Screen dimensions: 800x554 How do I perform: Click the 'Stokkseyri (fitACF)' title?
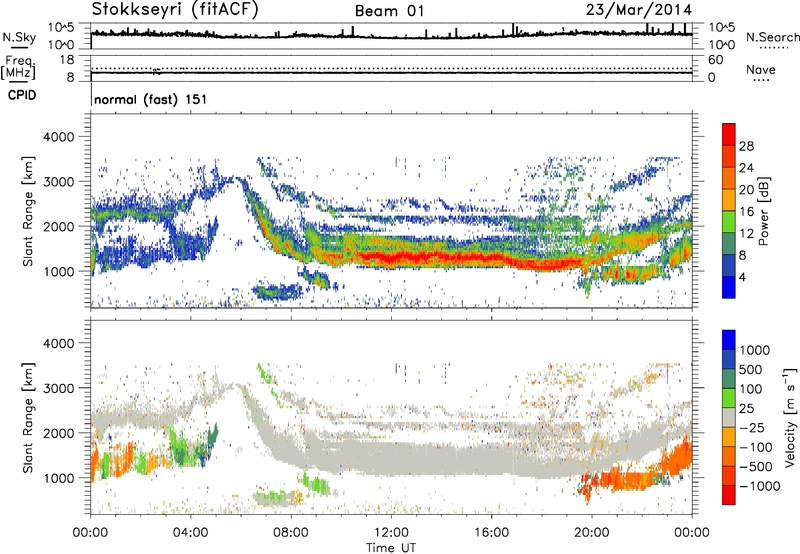click(x=175, y=9)
